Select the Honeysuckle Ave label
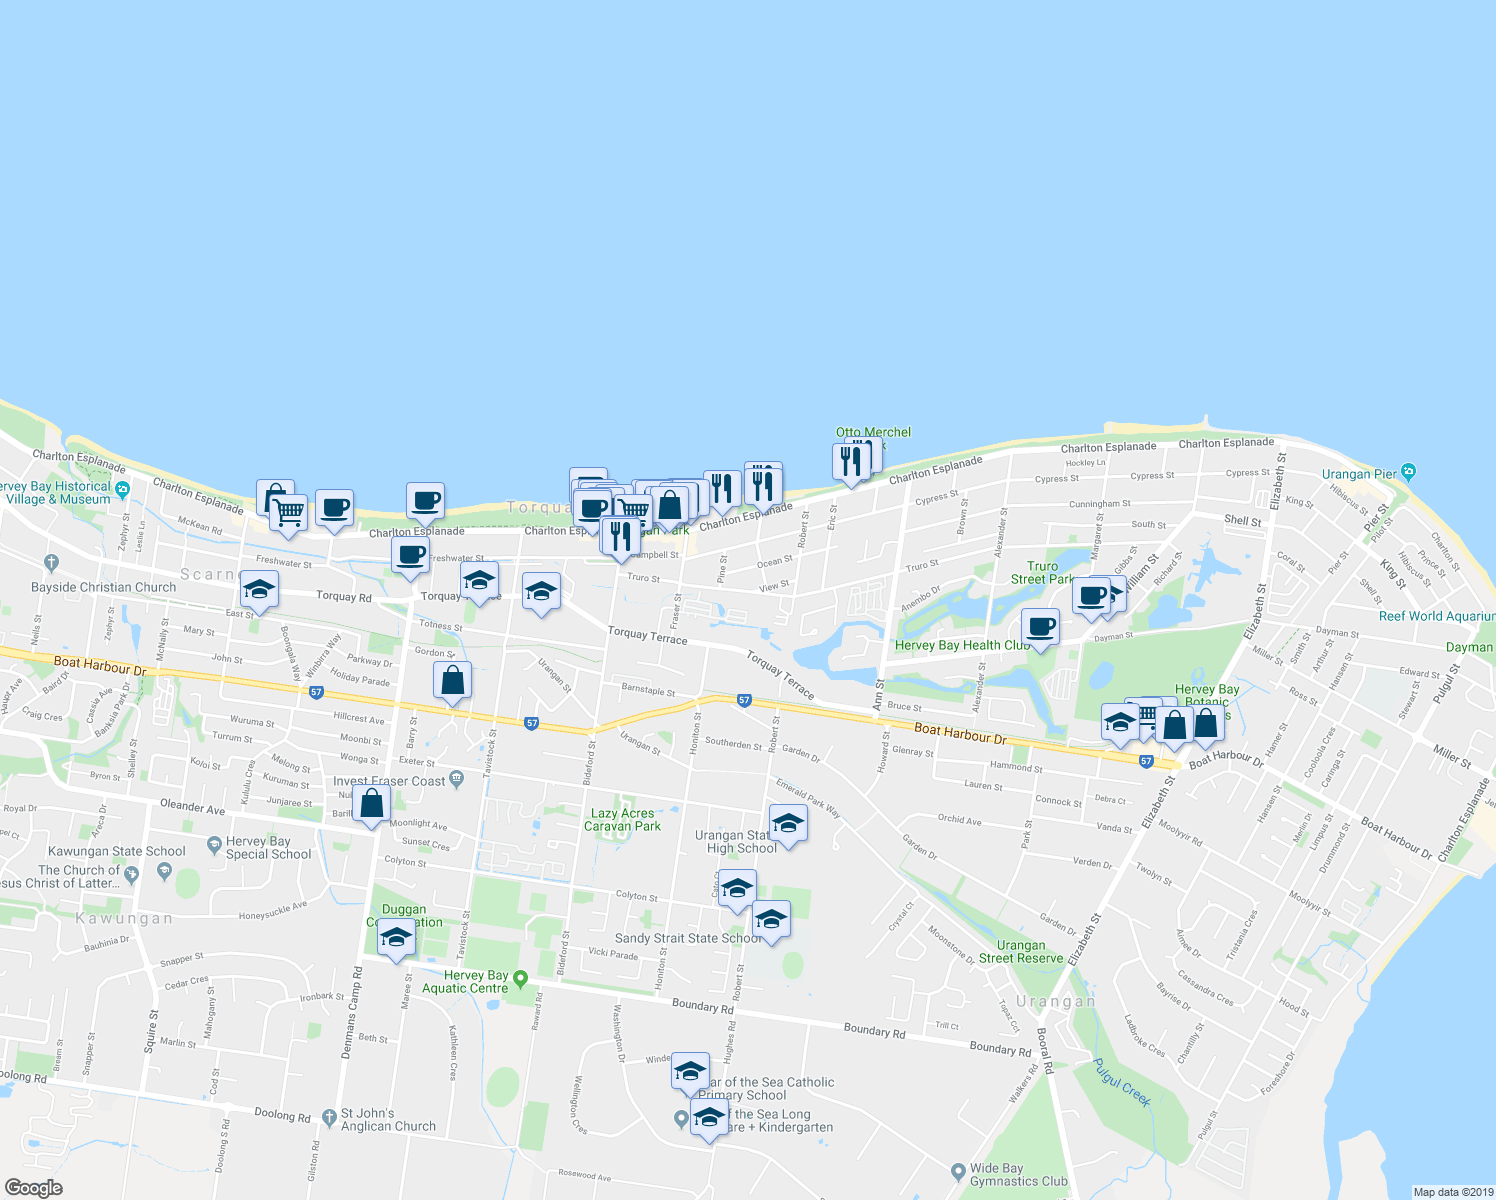Viewport: 1496px width, 1200px height. coord(273,911)
